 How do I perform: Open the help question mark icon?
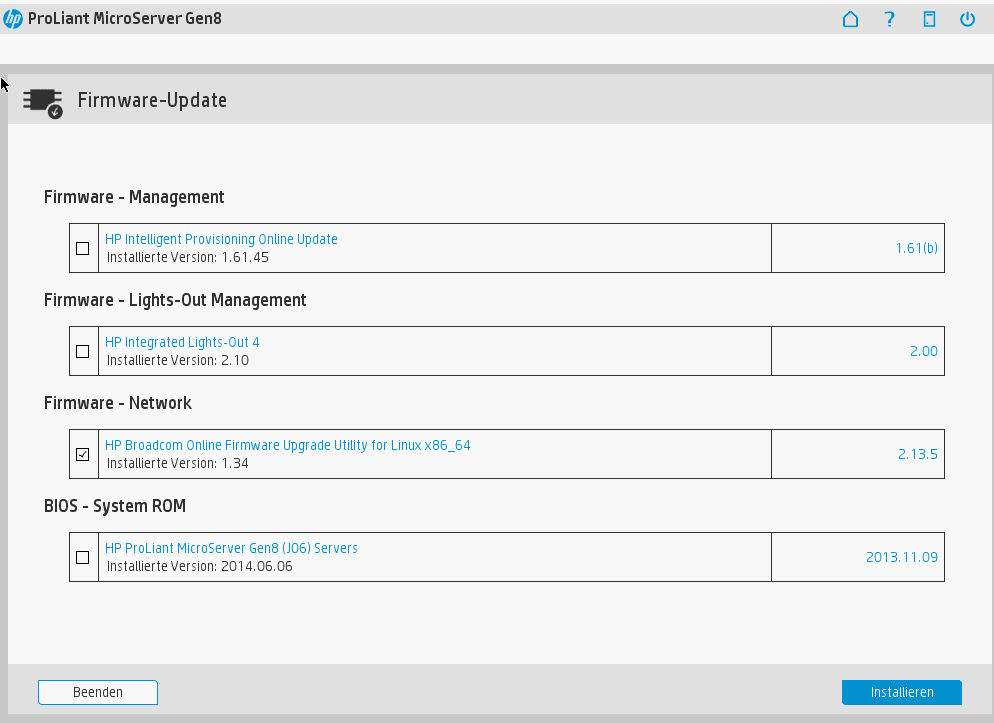(x=889, y=19)
